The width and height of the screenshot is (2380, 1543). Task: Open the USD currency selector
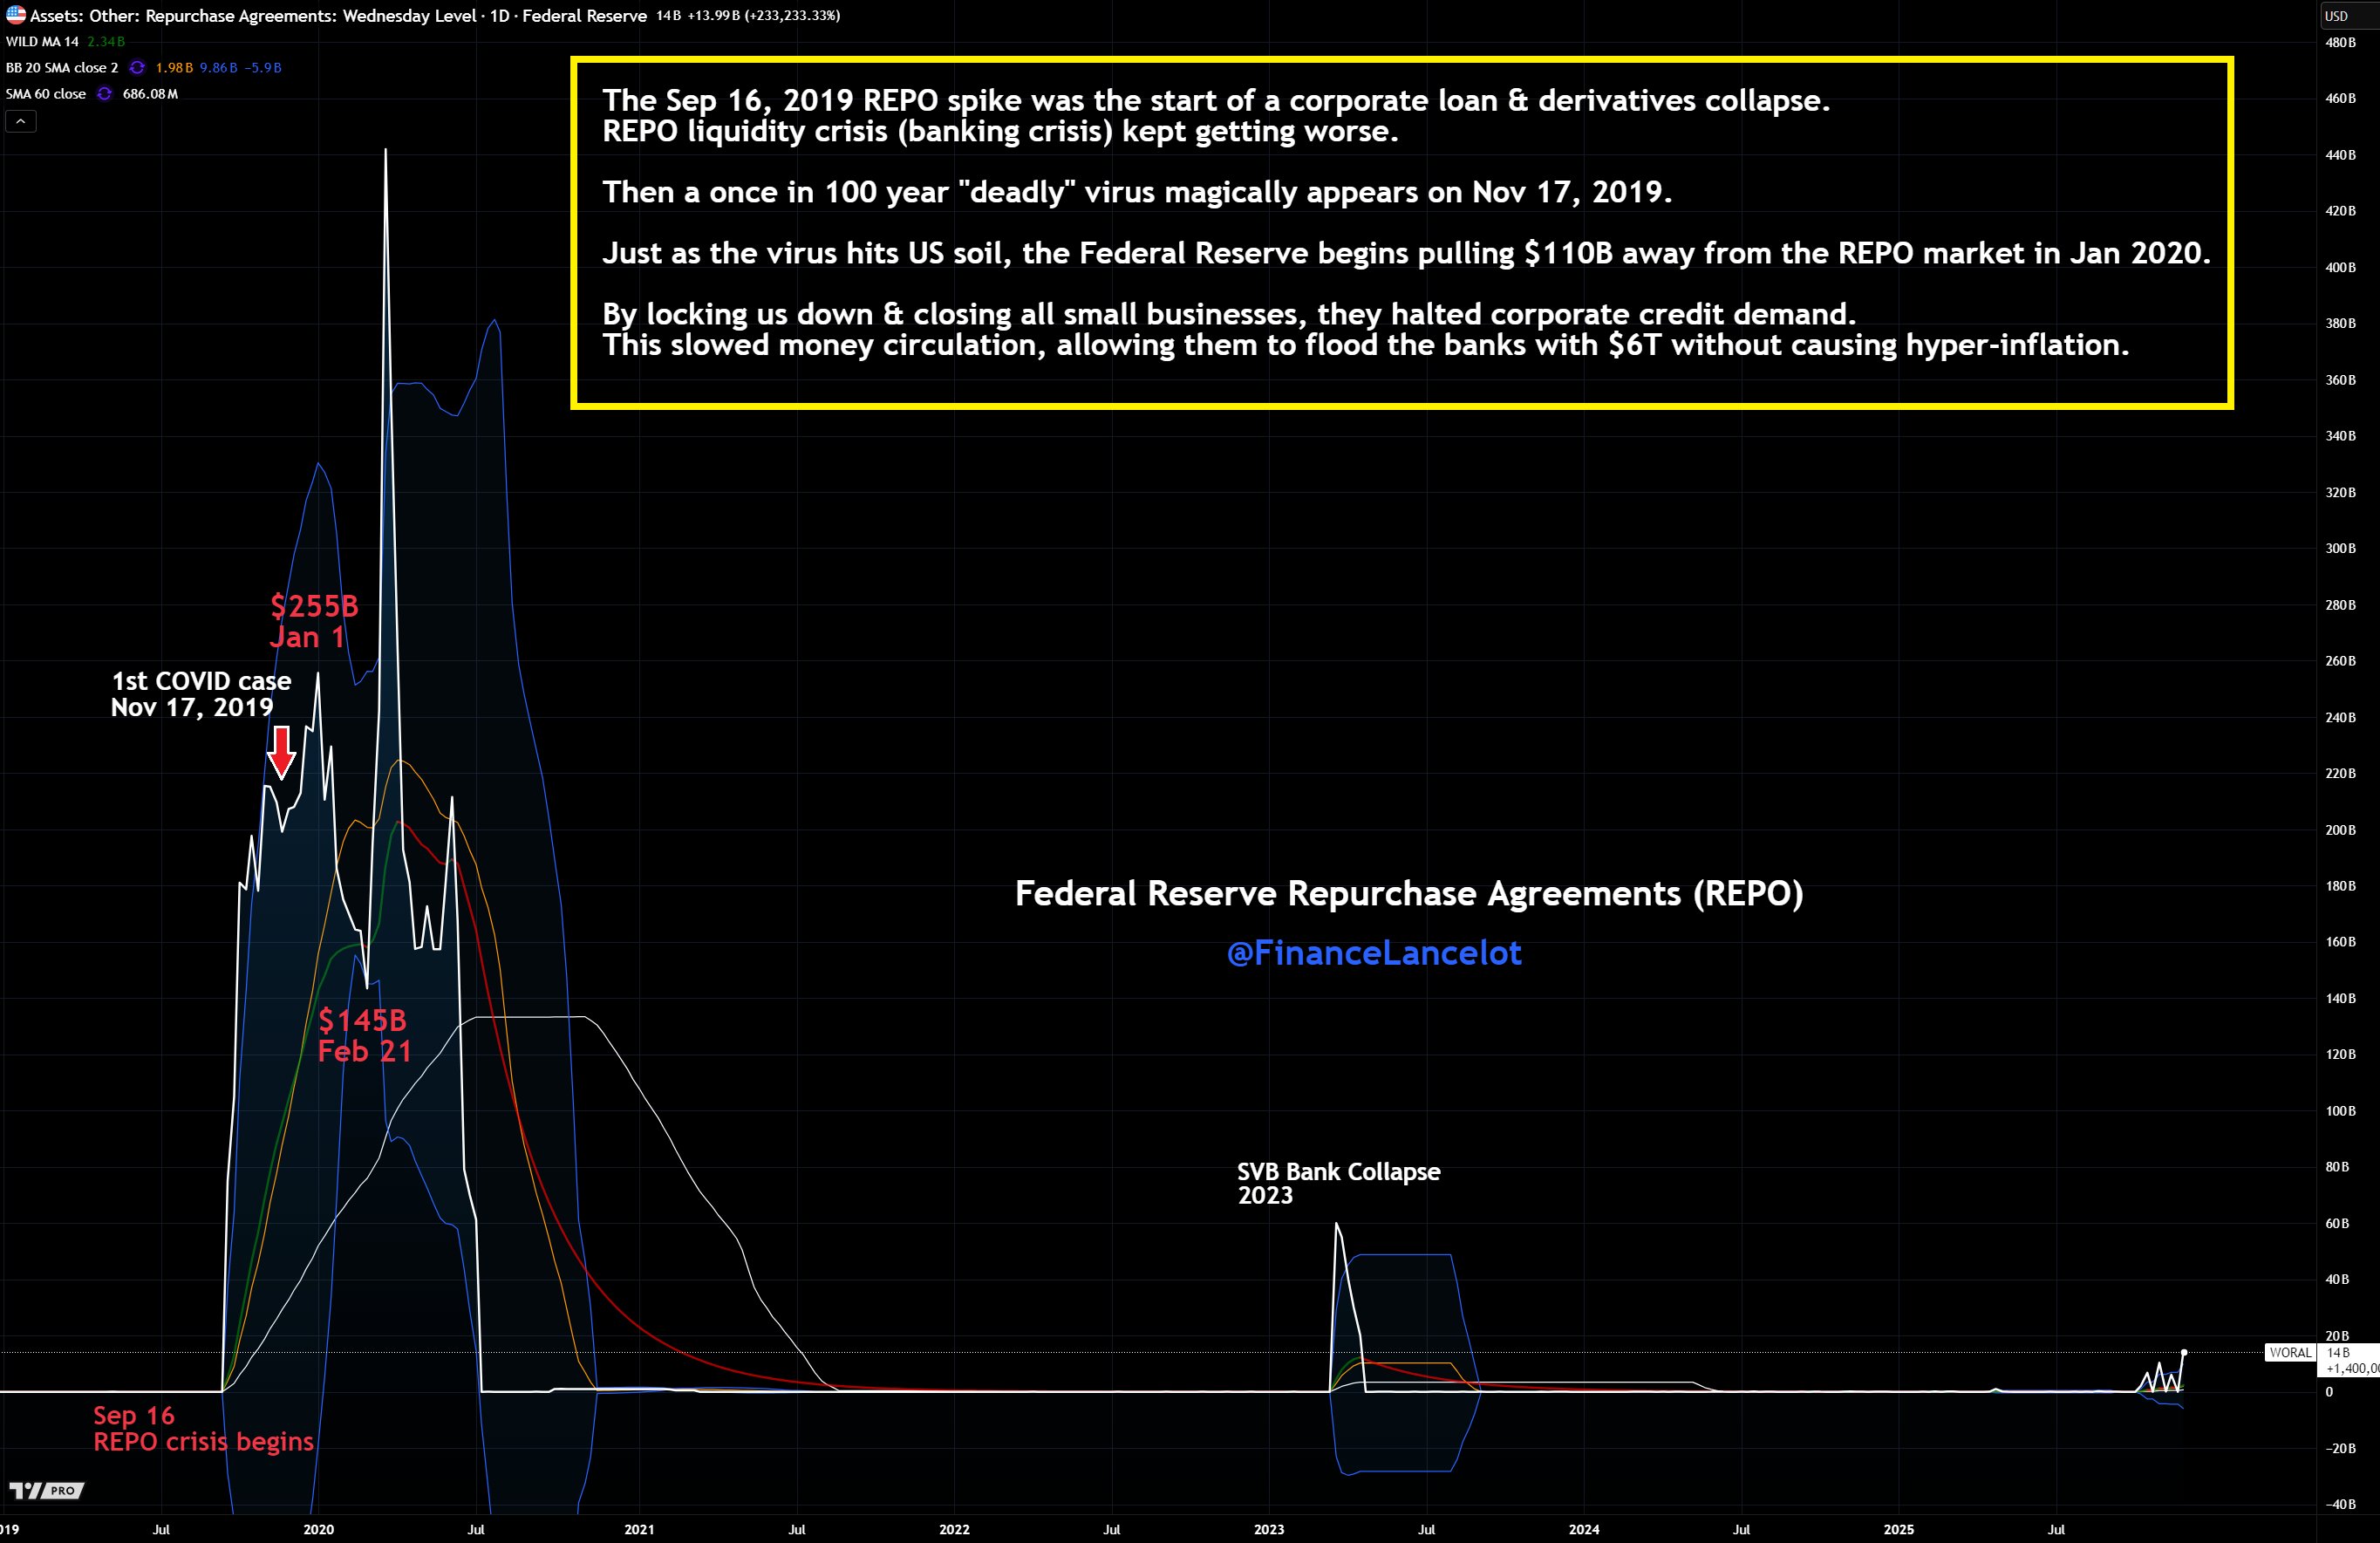2337,15
